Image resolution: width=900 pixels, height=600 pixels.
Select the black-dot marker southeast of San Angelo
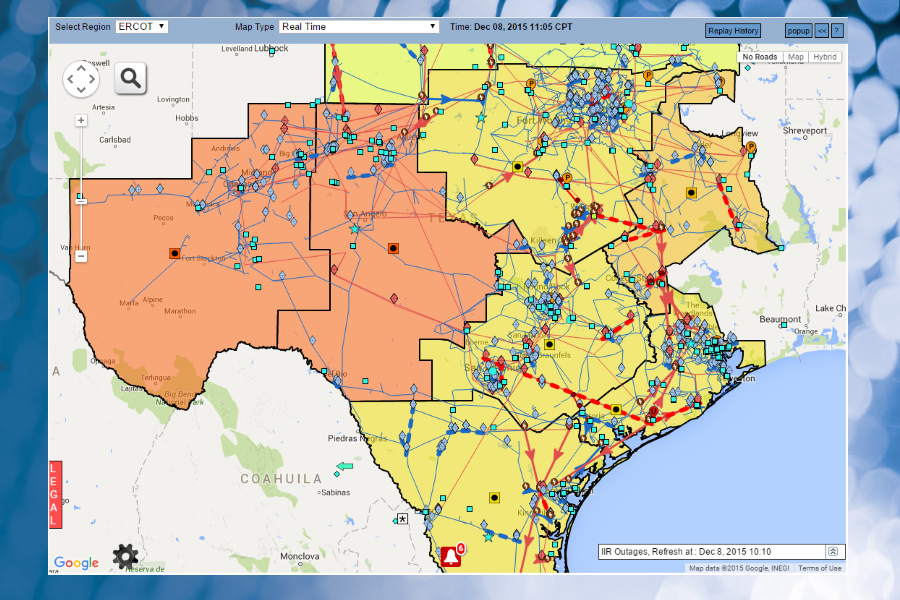pyautogui.click(x=393, y=248)
